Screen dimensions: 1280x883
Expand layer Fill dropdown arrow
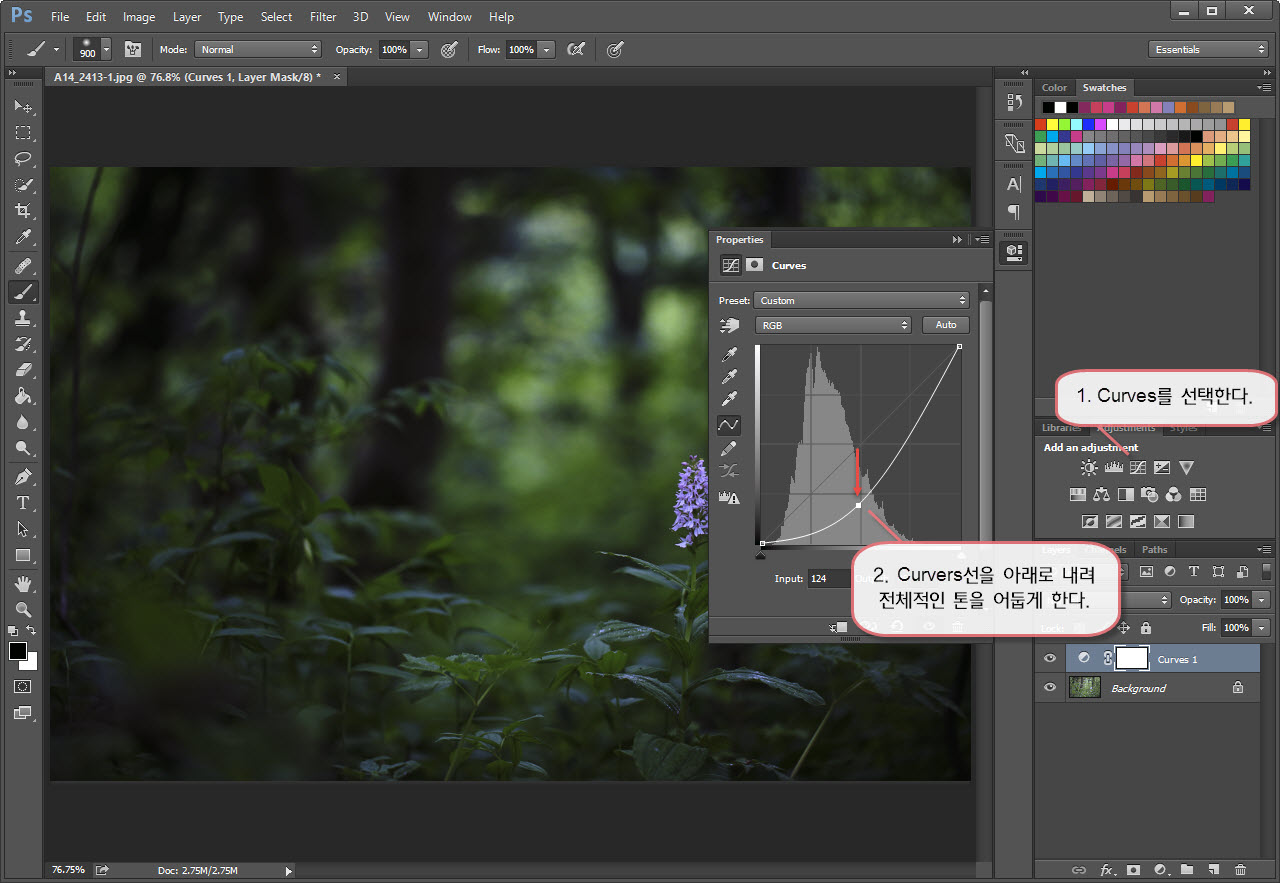point(1261,627)
